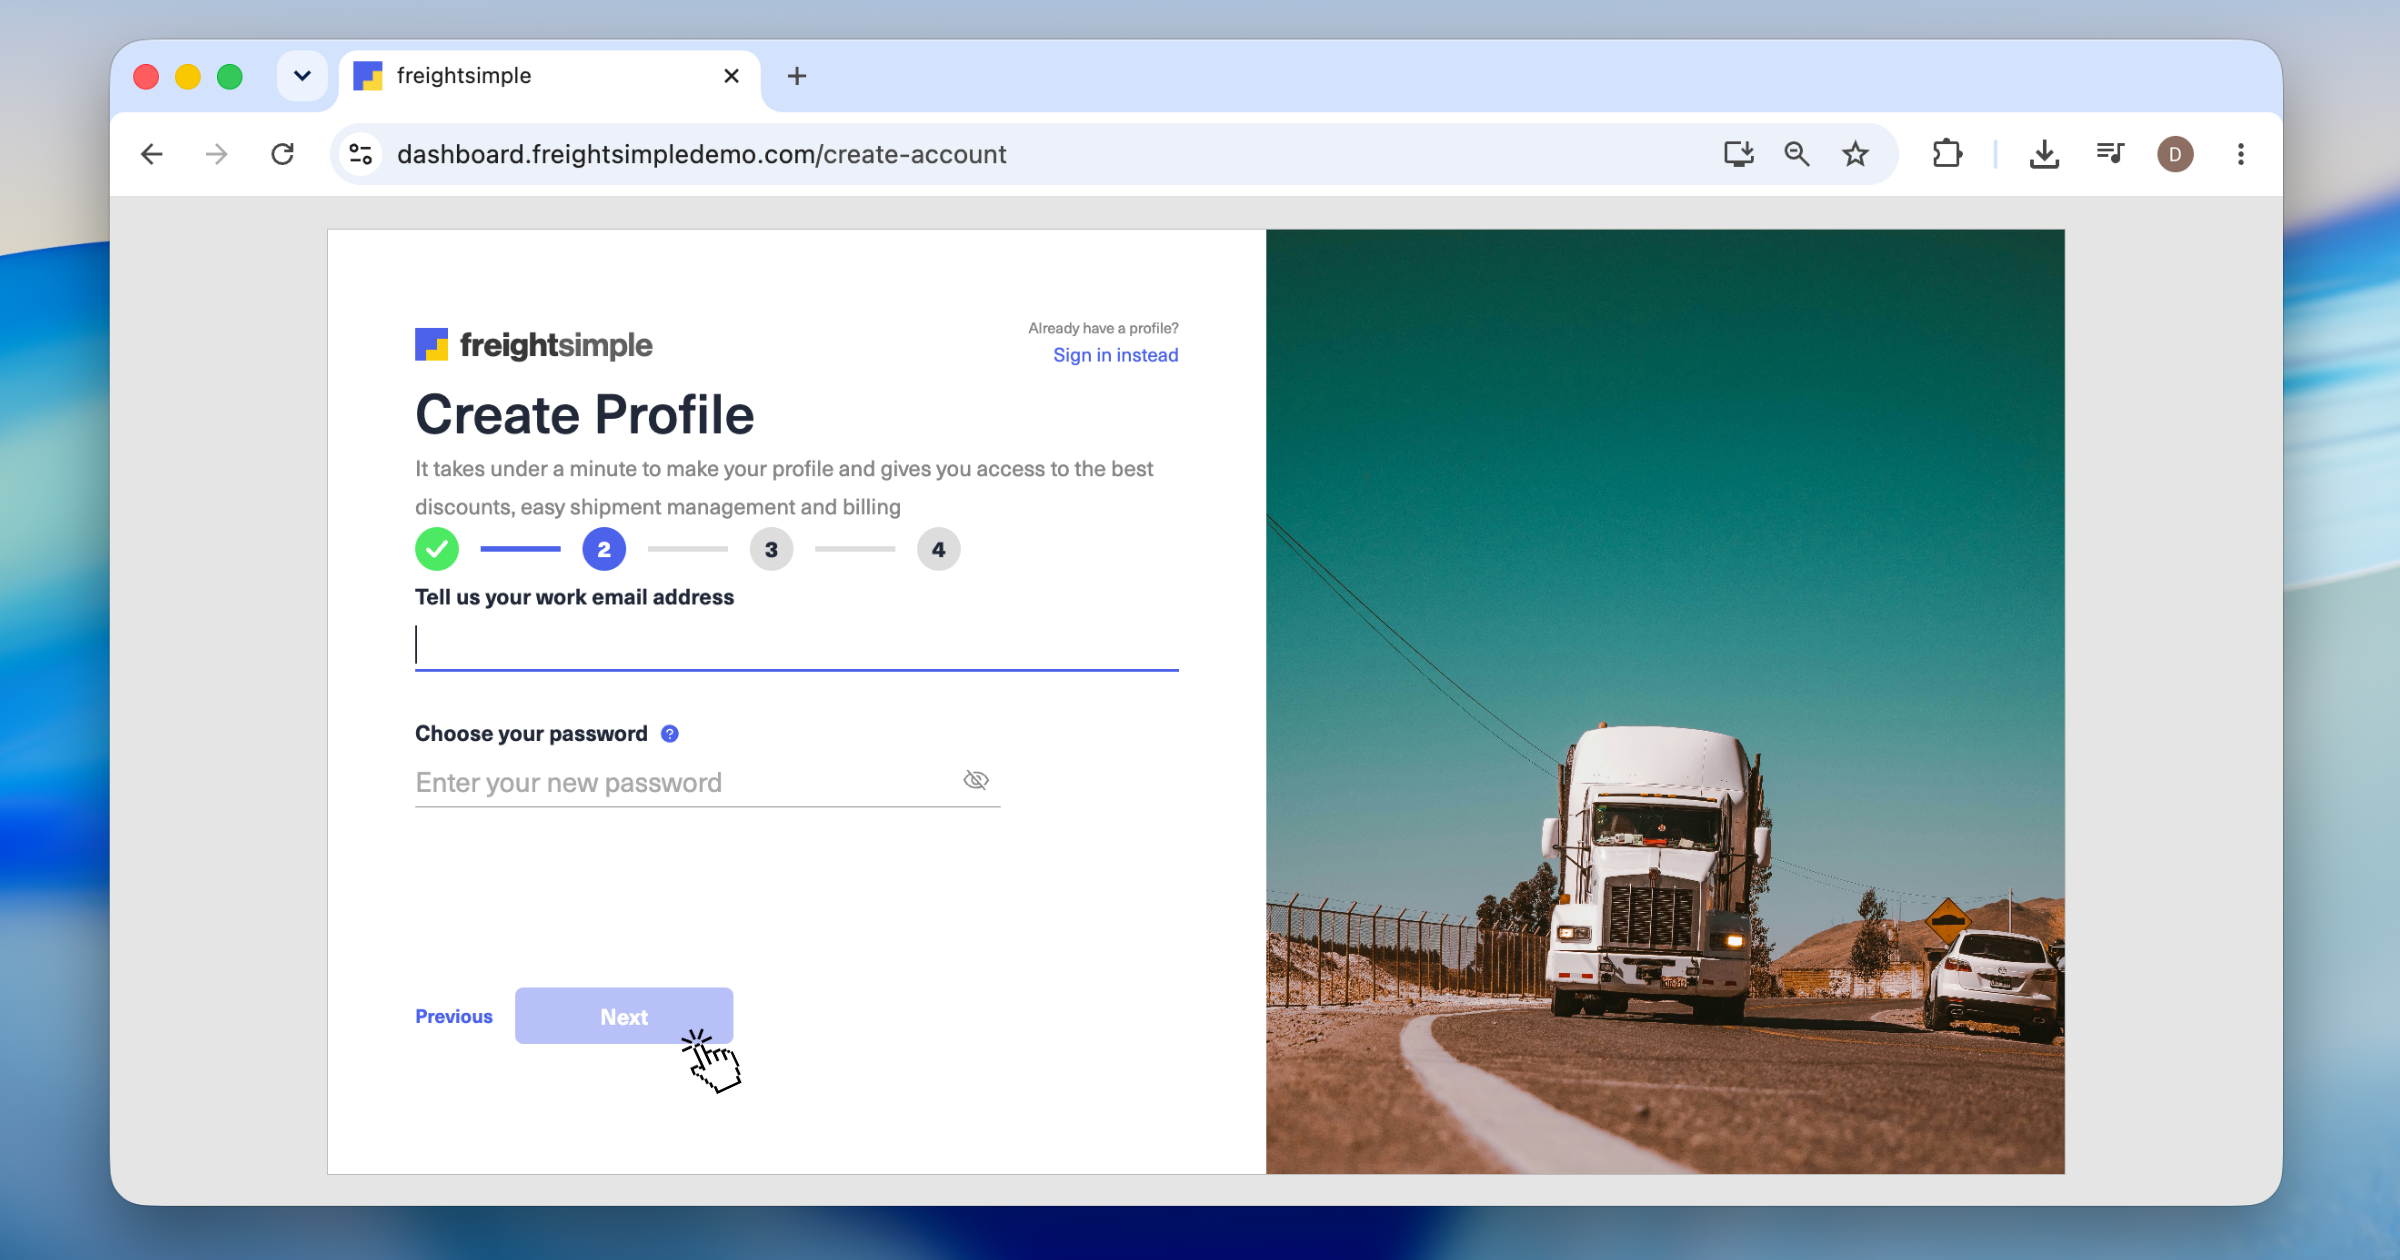
Task: Open the zoom magnifier icon in address bar
Action: [1797, 154]
